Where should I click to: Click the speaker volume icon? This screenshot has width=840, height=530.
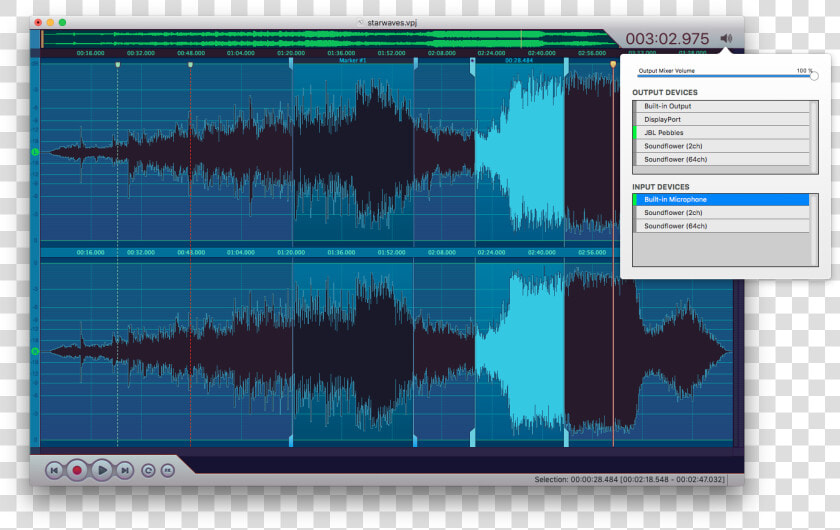726,38
